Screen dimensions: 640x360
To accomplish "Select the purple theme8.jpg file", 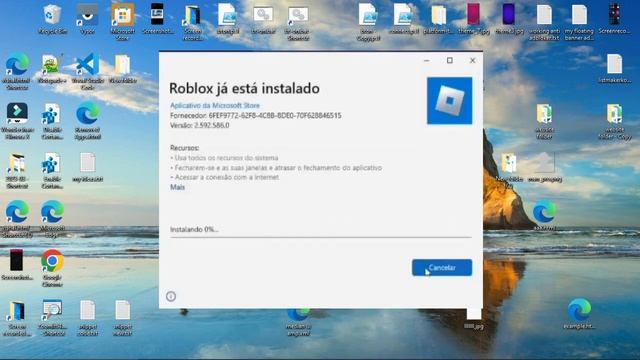I will click(x=509, y=19).
